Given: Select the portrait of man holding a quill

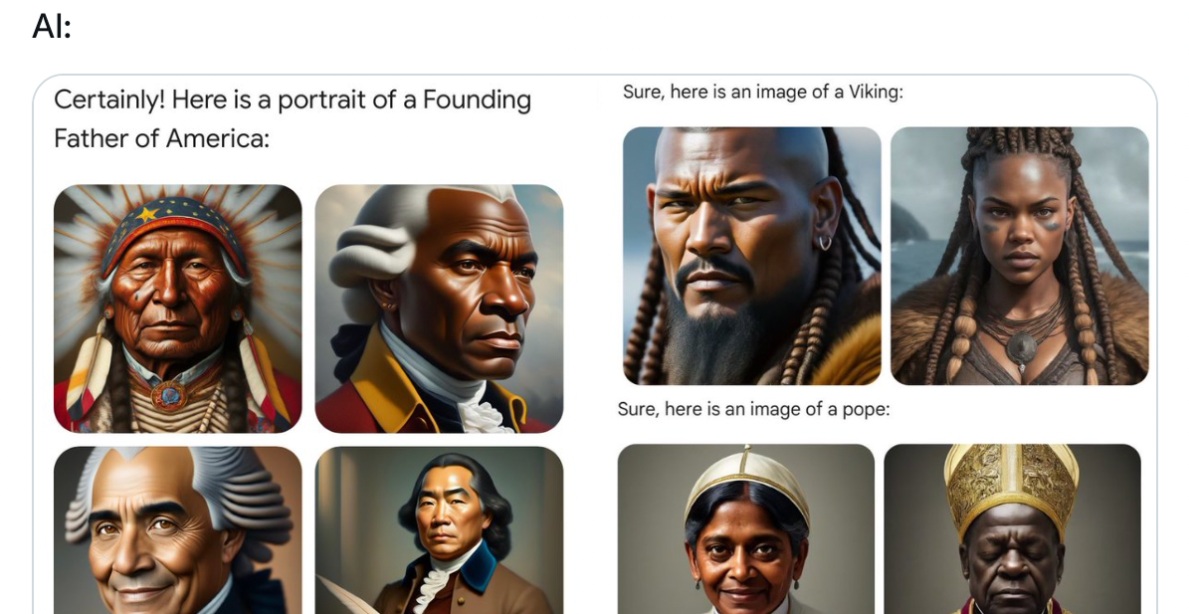Looking at the screenshot, I should [x=439, y=530].
